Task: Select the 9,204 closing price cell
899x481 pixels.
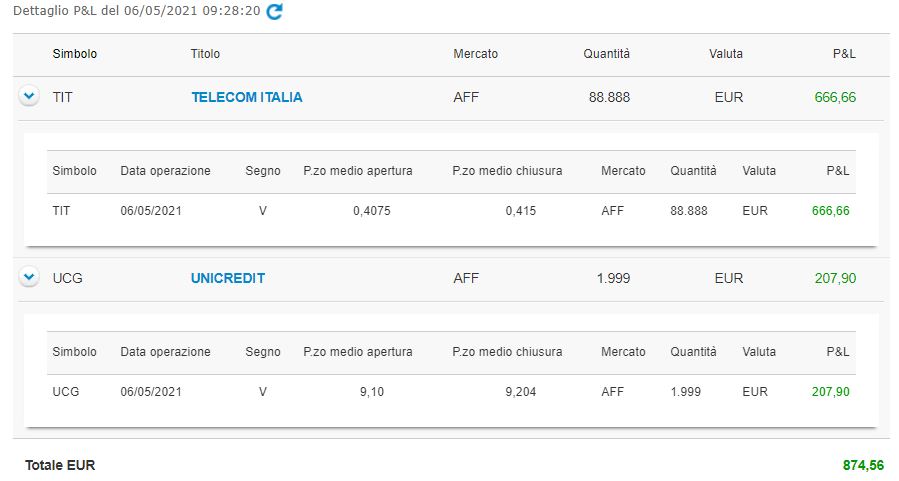Action: pos(521,392)
